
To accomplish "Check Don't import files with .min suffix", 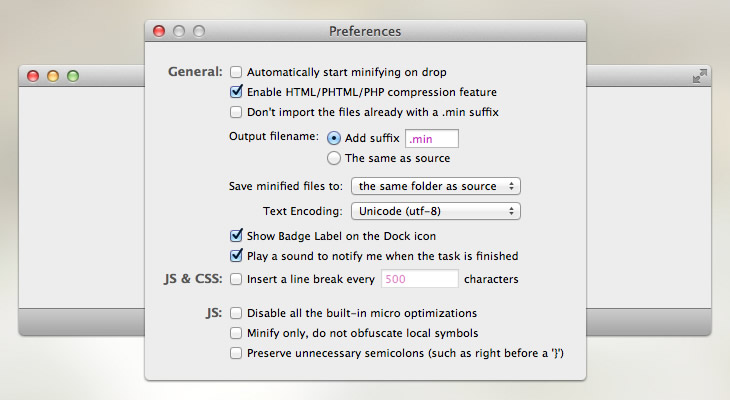I will point(236,112).
